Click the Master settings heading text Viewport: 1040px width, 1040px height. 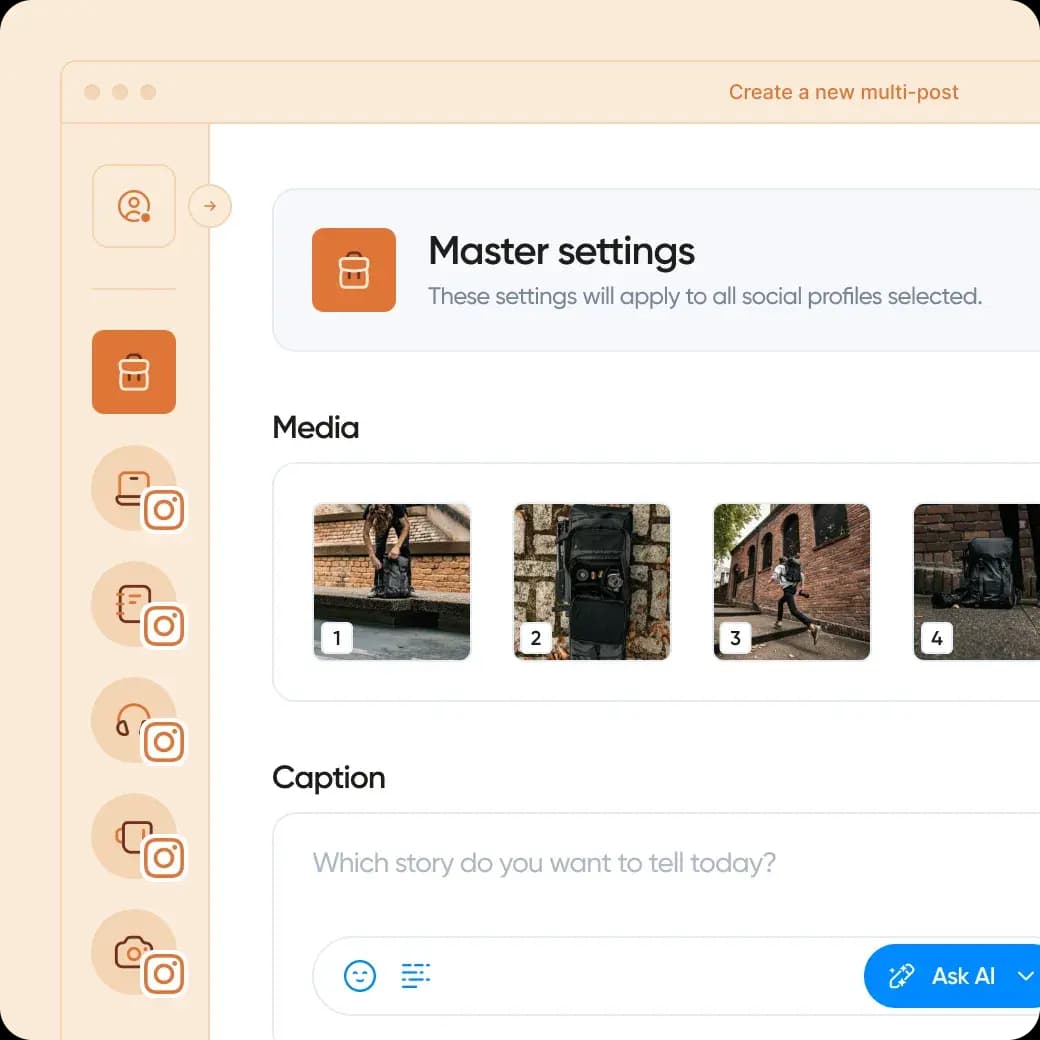tap(561, 251)
